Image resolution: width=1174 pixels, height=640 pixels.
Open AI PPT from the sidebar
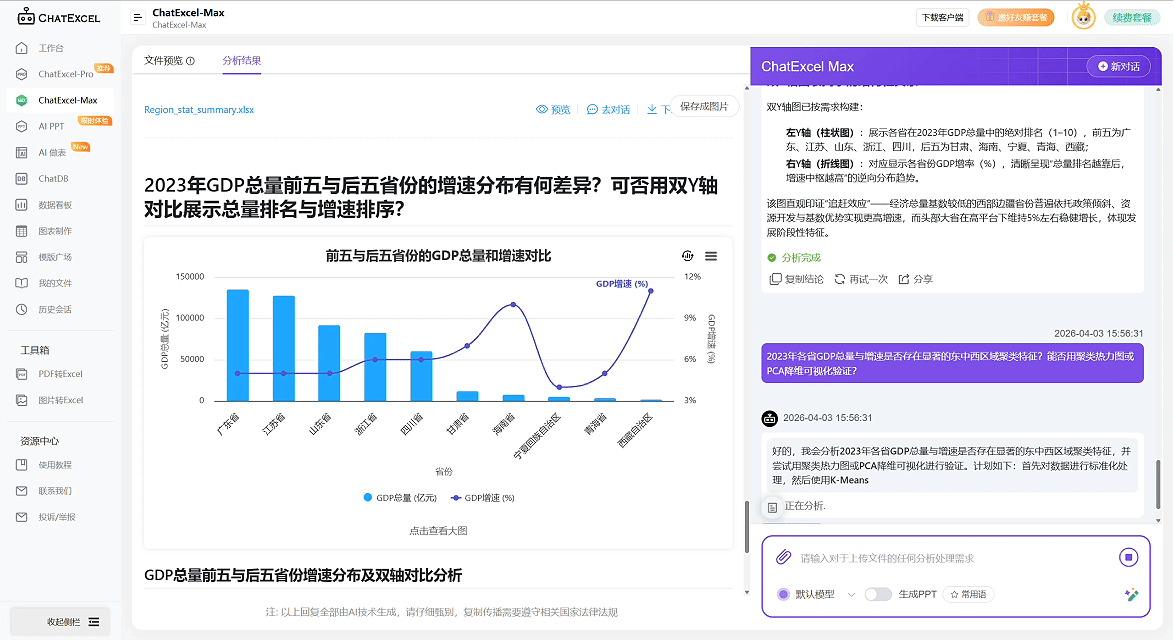tap(51, 127)
